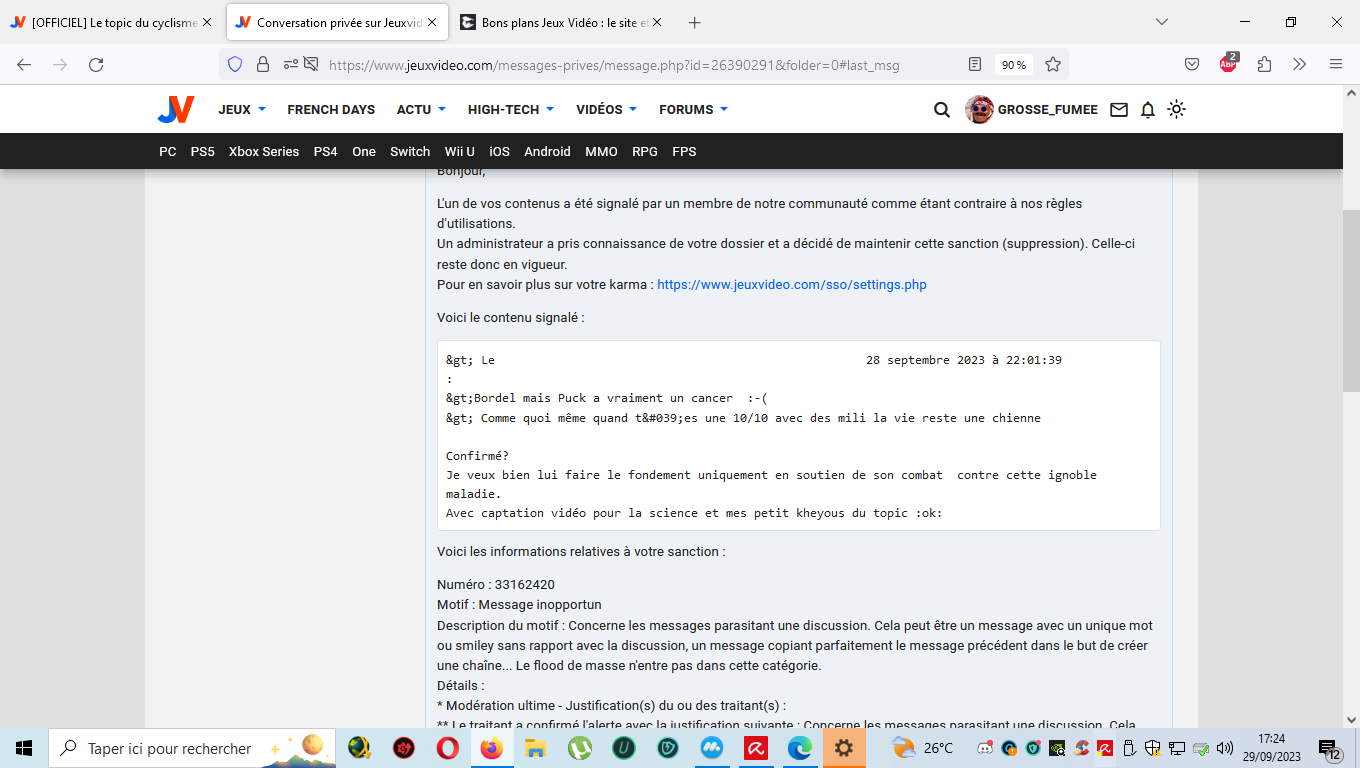Save page to Pocket icon
The image size is (1360, 768).
tap(1192, 65)
